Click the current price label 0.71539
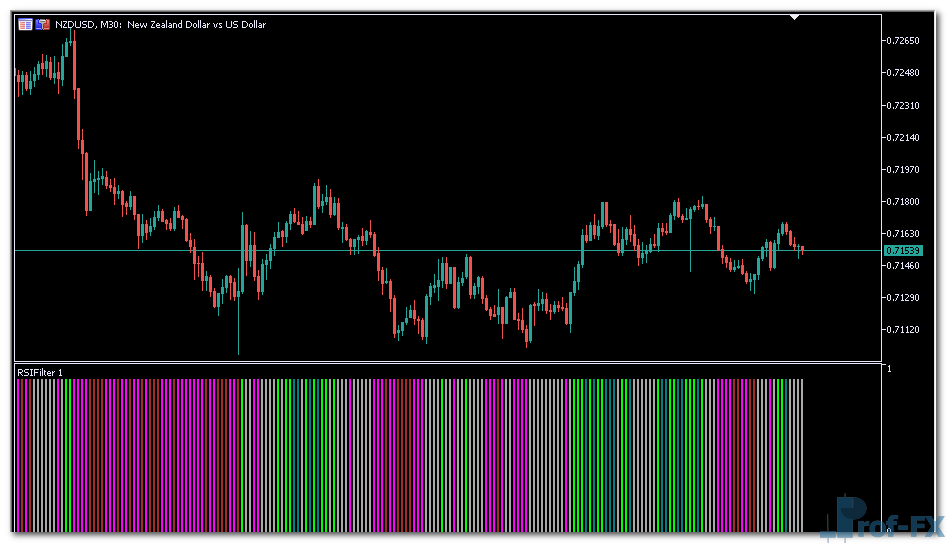This screenshot has height=543, width=947. click(x=902, y=250)
